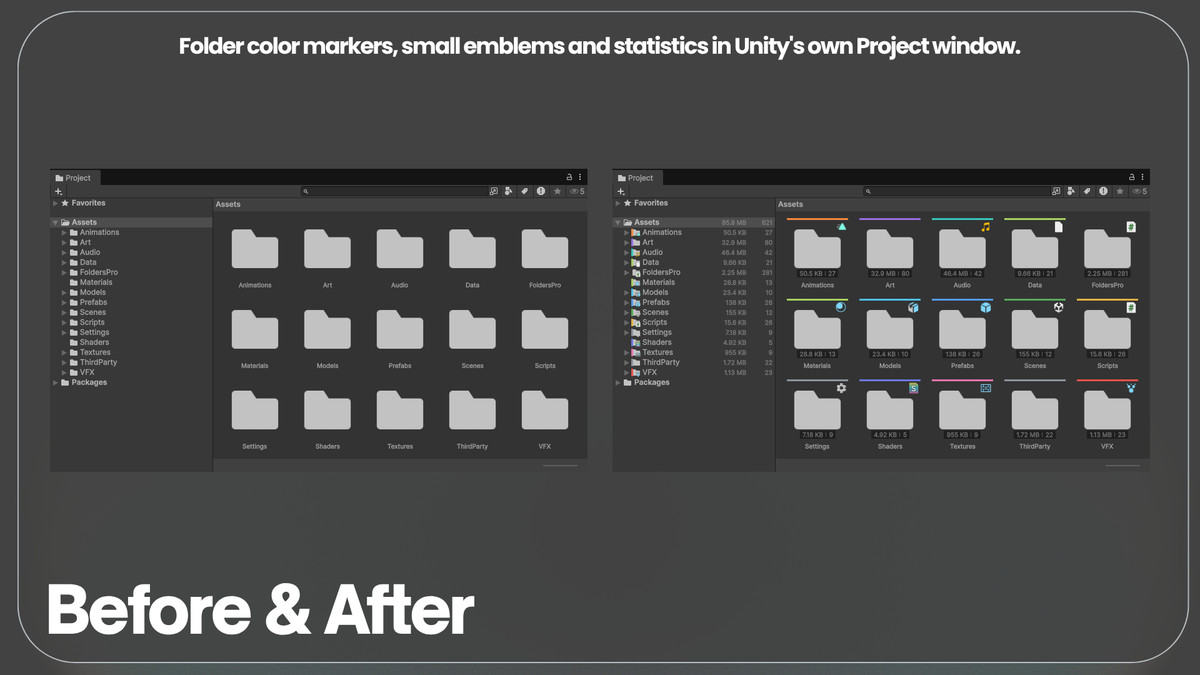
Task: Click the Assets breadcrumb in the Before window
Action: tap(229, 204)
